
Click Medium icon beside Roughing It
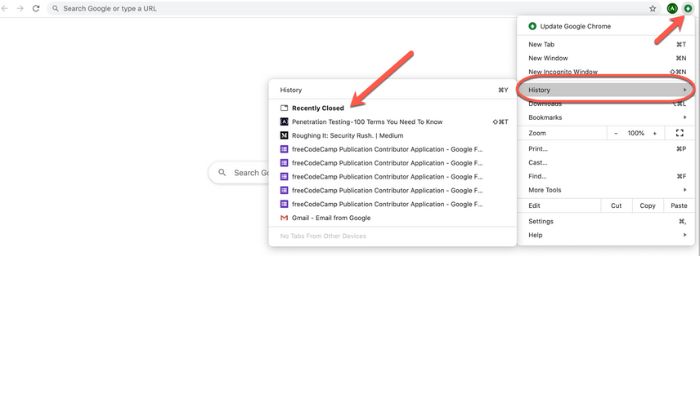284,135
